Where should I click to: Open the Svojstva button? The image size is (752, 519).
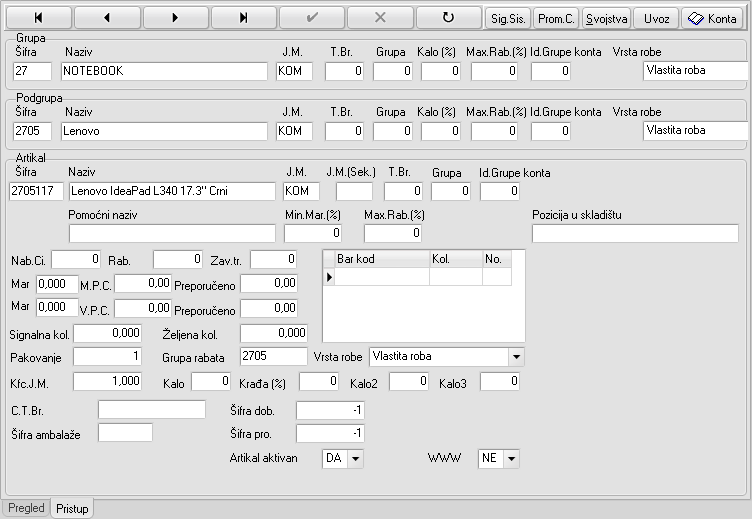[607, 18]
